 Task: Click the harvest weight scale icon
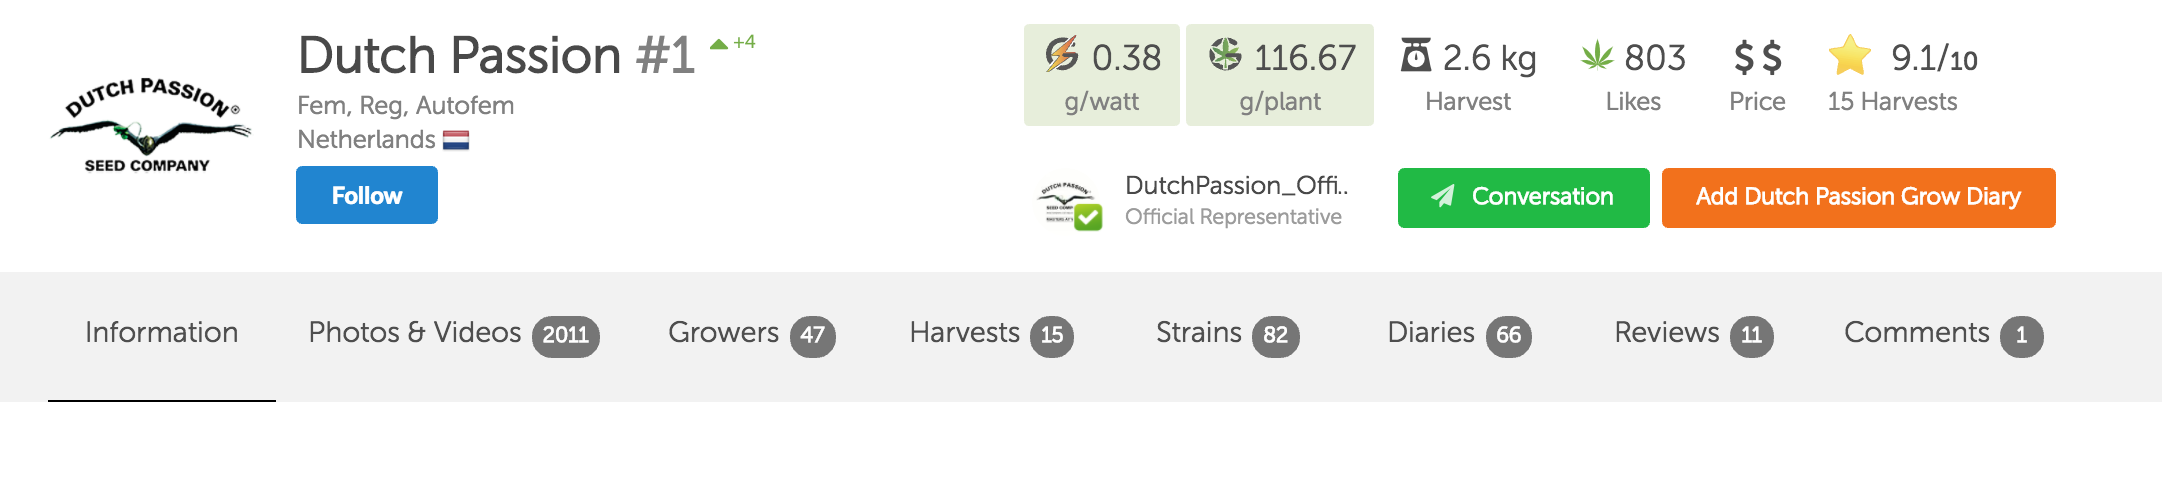1415,56
